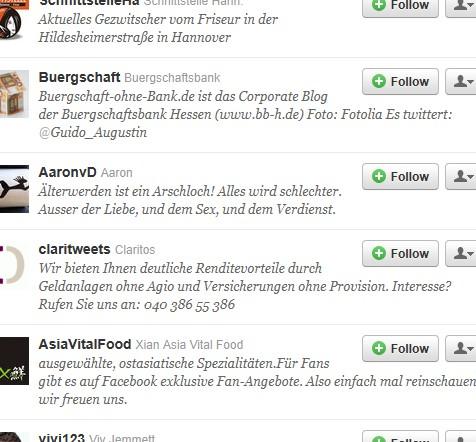The height and width of the screenshot is (442, 476).
Task: Open person dropdown next to AsiaVitalFood
Action: coord(461,349)
